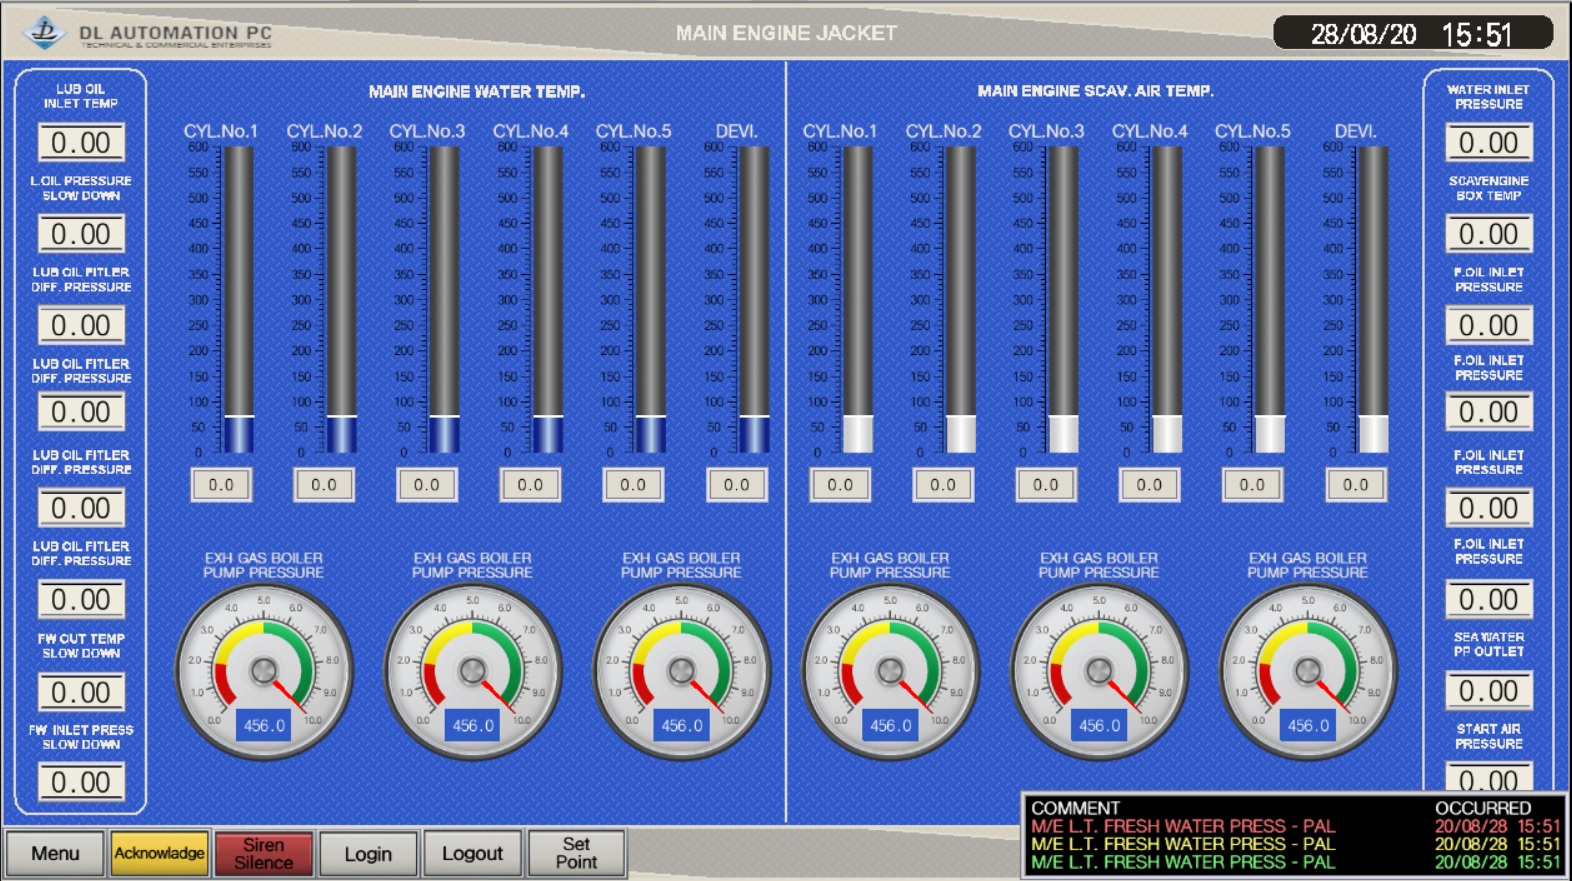Image resolution: width=1572 pixels, height=881 pixels.
Task: Click the leftmost exhaust gas boiler pump gauge
Action: tap(264, 672)
